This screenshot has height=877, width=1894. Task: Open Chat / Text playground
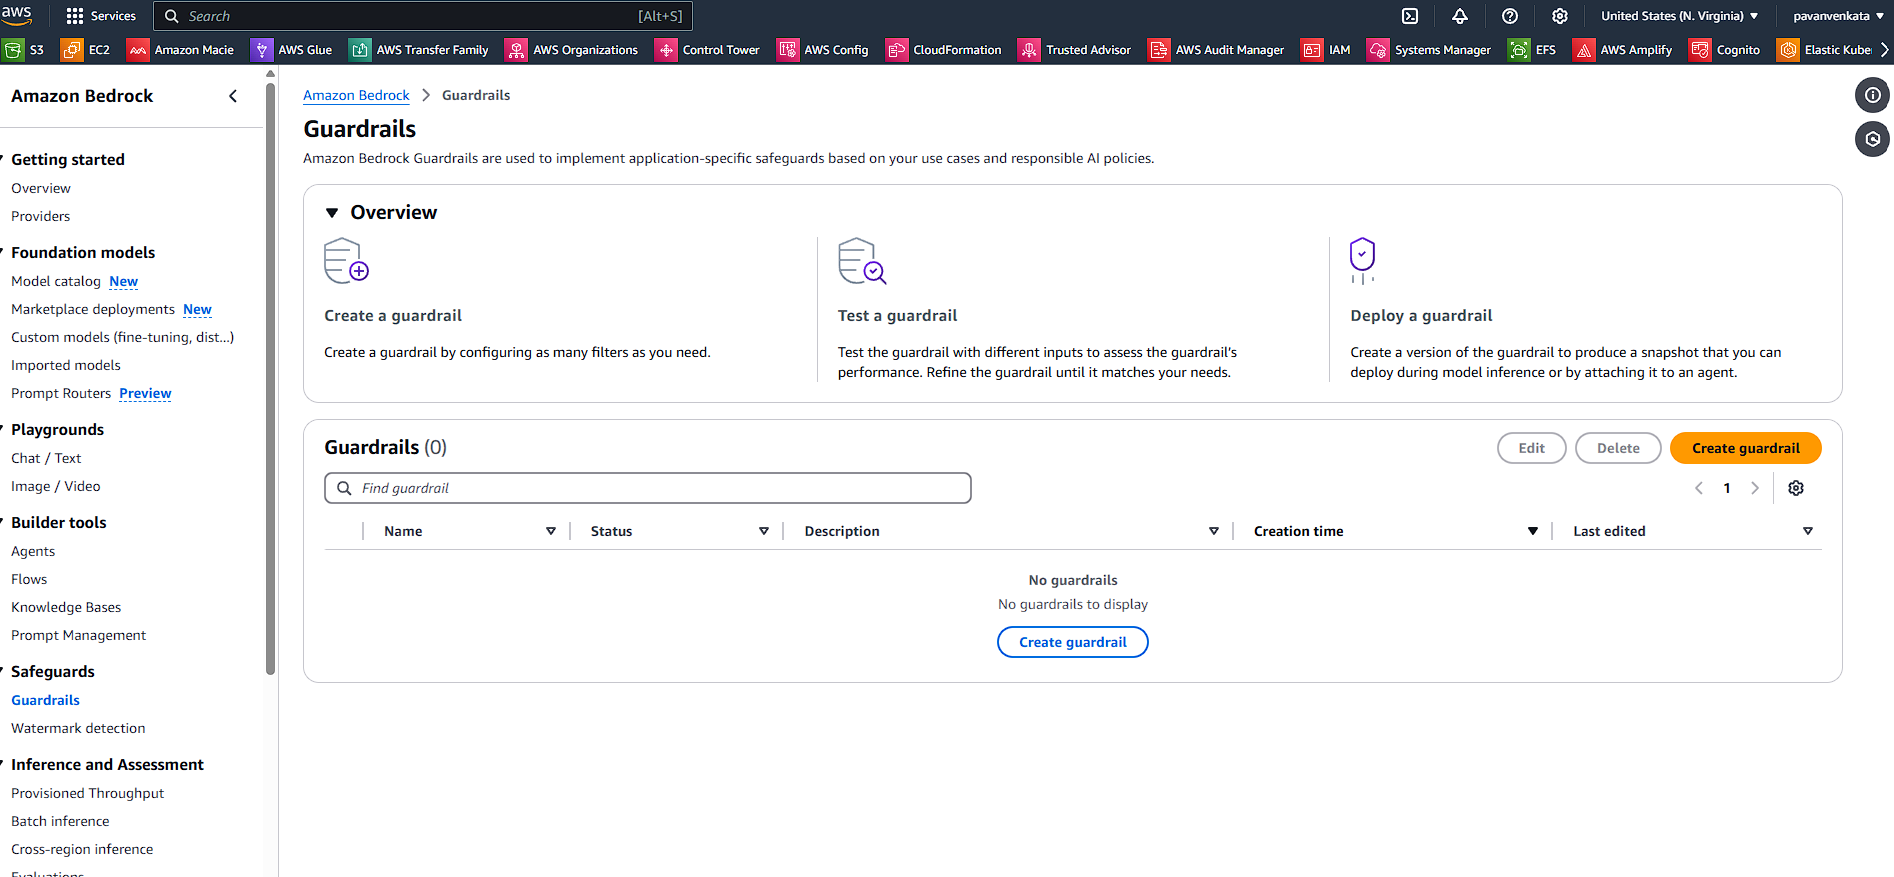coord(46,458)
